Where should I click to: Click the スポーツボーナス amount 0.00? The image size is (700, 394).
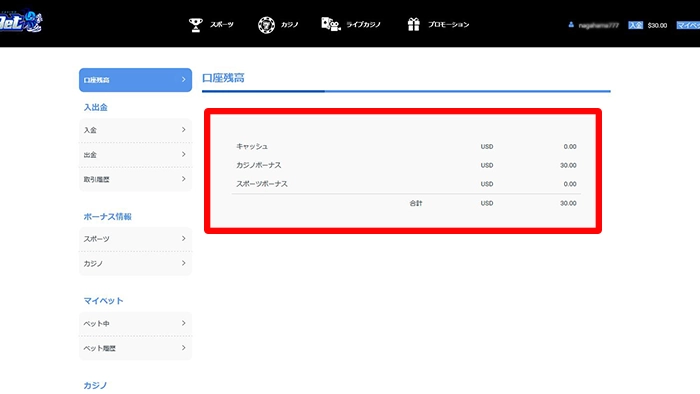point(570,184)
